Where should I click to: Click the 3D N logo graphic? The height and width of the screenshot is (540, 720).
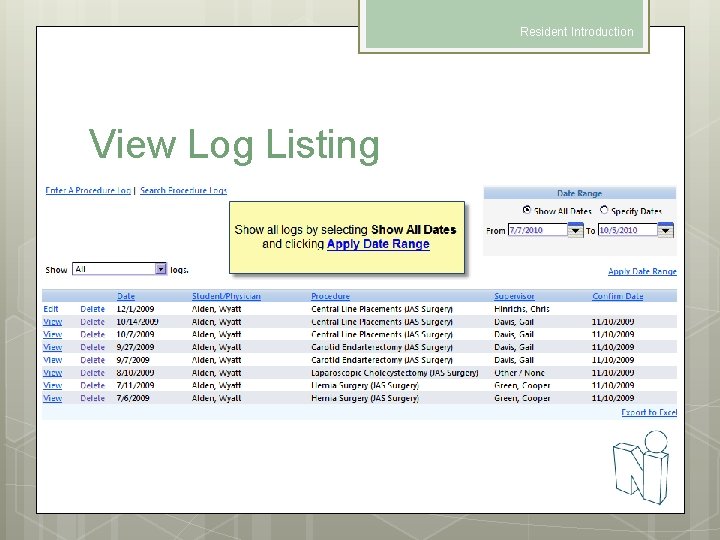coord(641,467)
